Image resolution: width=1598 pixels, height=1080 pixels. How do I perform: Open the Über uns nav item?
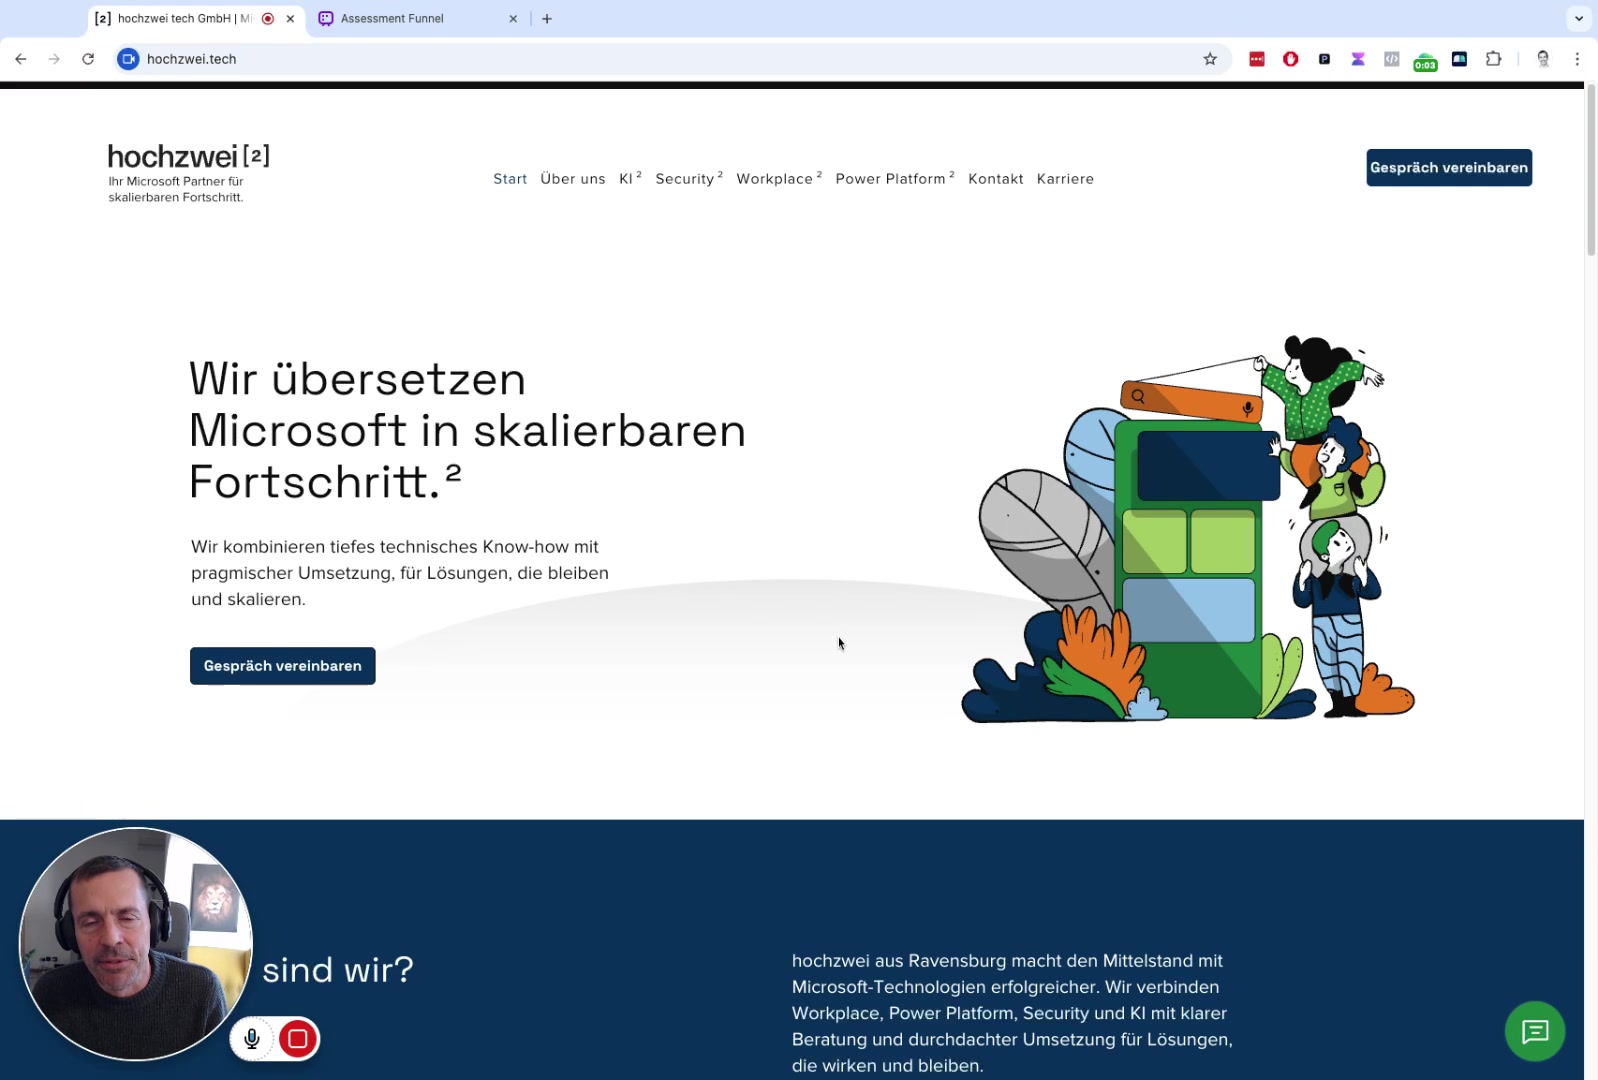[x=573, y=179]
